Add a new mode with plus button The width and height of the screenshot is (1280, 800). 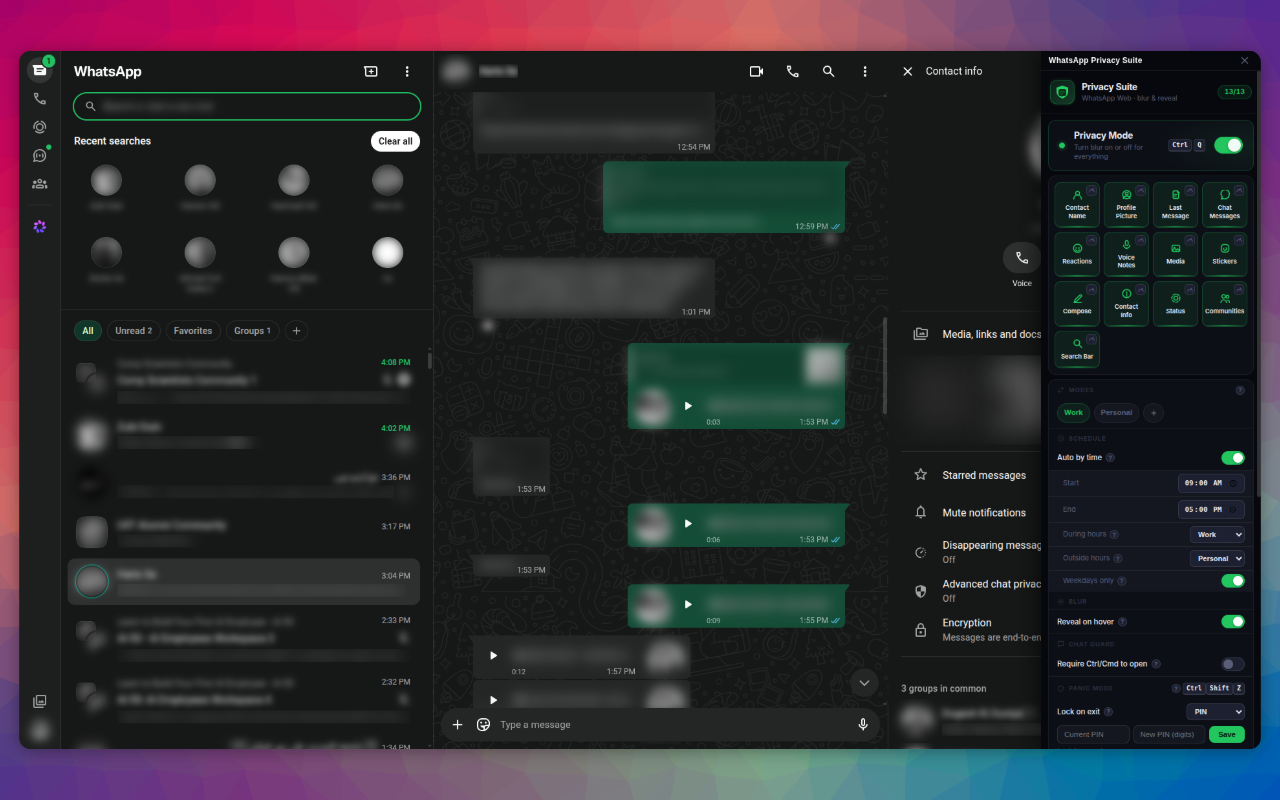pos(1154,412)
